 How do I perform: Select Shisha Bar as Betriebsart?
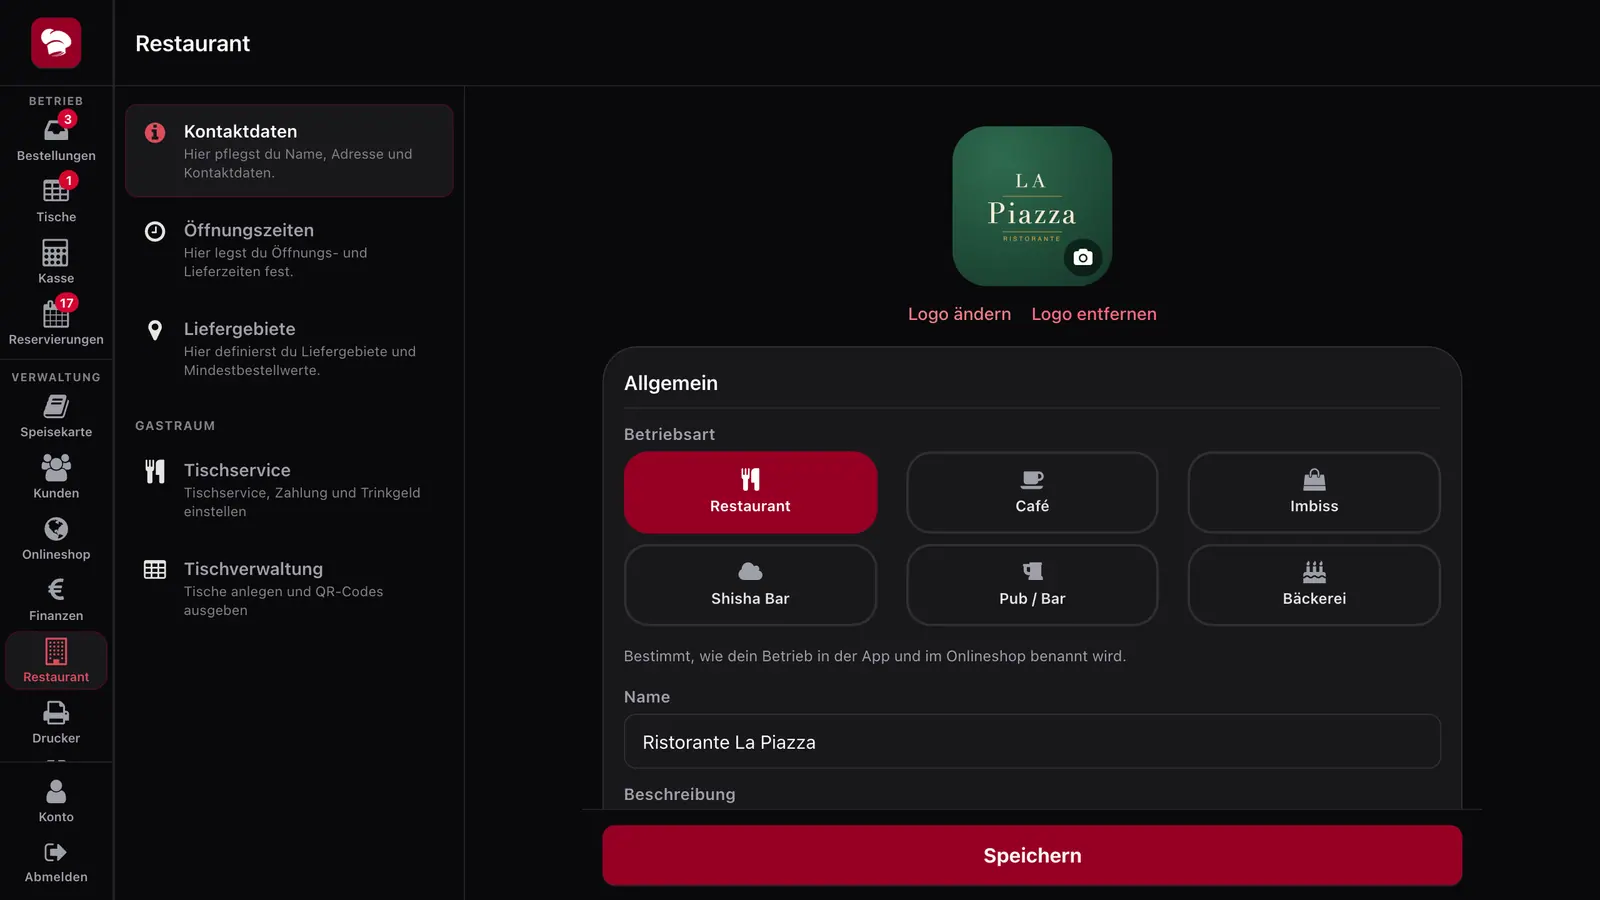click(x=750, y=585)
